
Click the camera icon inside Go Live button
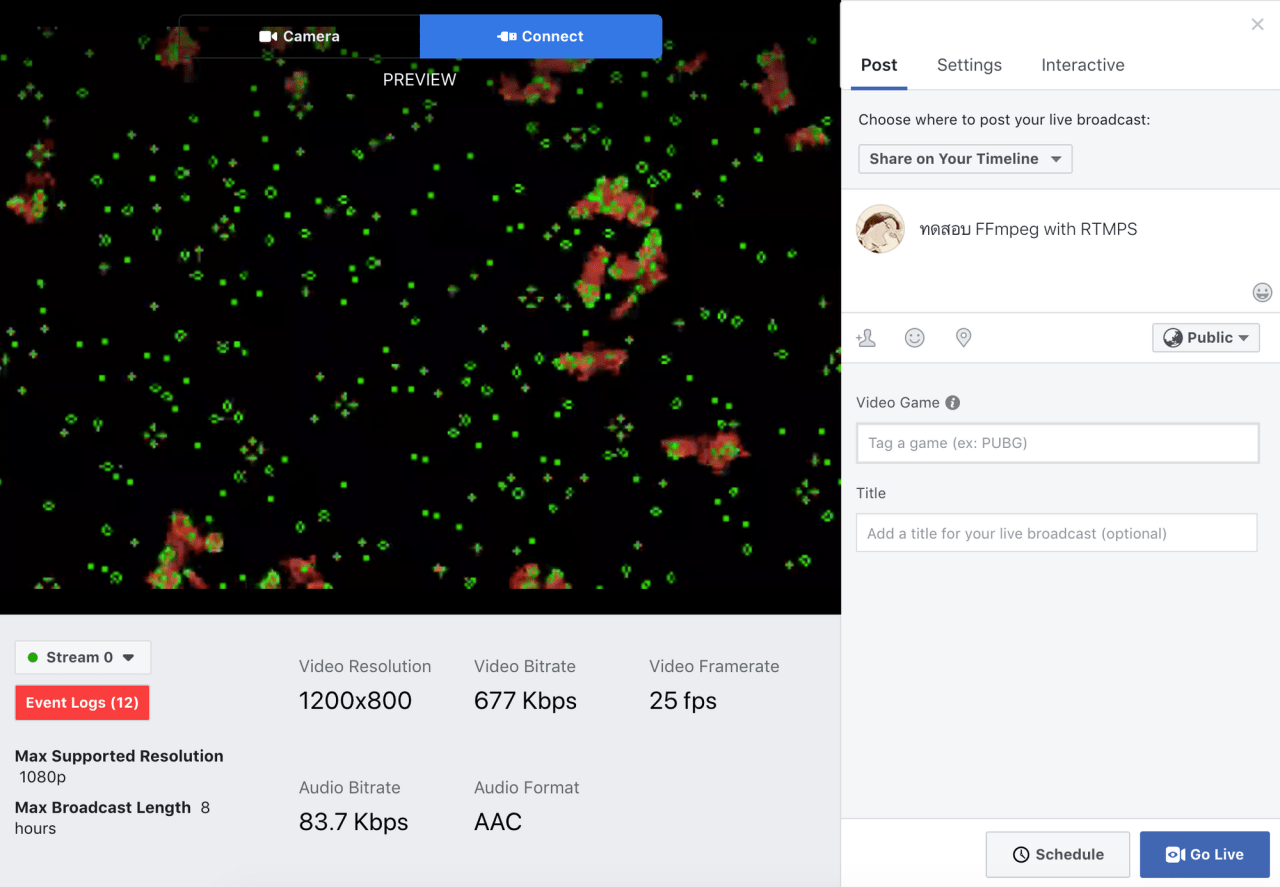(1175, 854)
